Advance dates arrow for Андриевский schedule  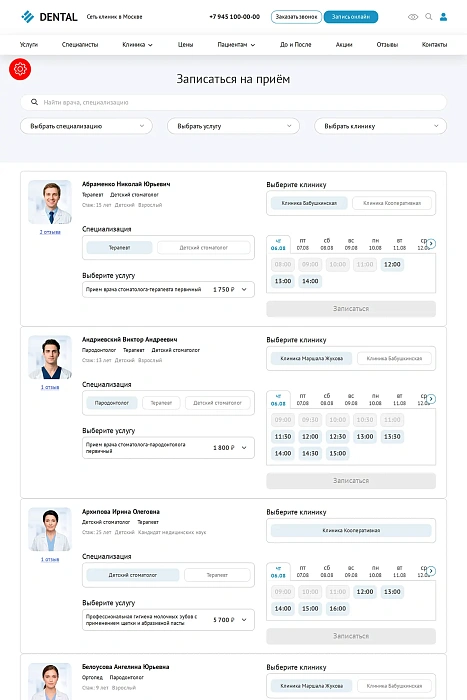point(431,399)
